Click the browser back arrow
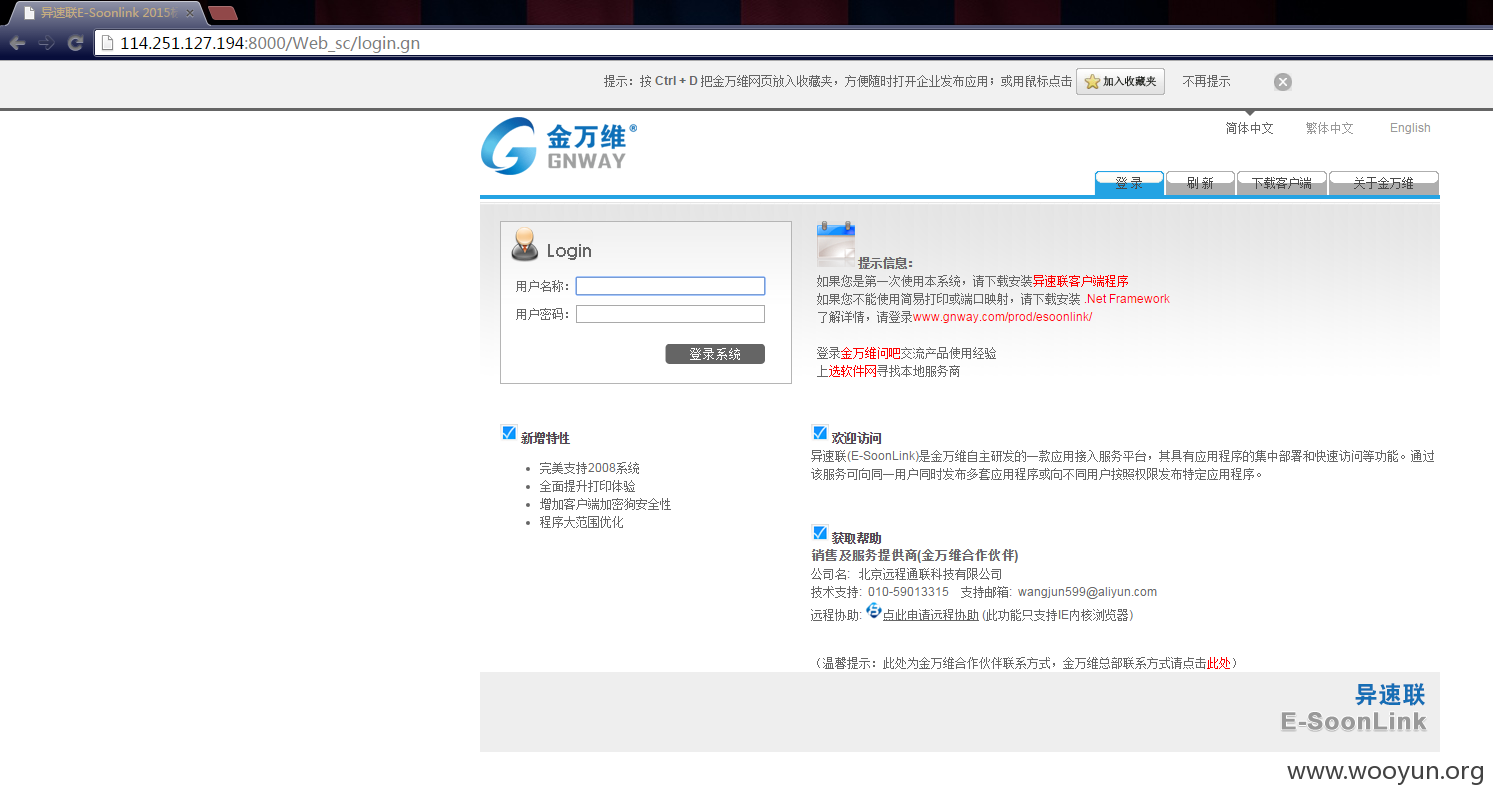Screen dimensions: 1493x800 (x=17, y=43)
